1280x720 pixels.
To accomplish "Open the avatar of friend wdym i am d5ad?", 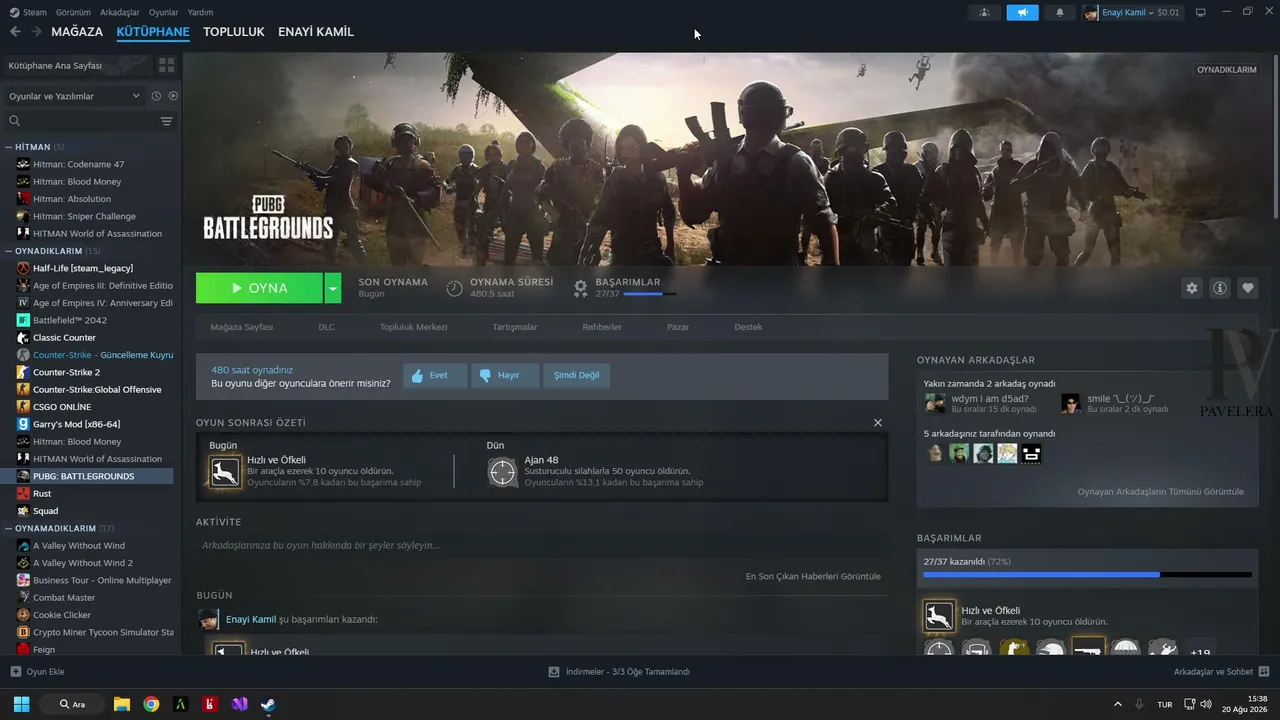I will pos(935,403).
